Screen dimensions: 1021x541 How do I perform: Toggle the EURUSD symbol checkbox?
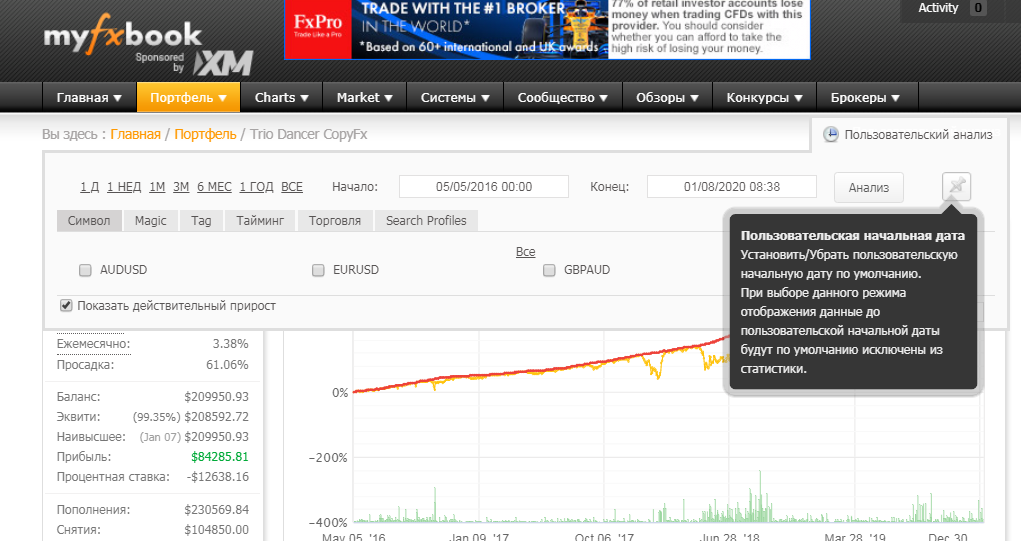(x=318, y=270)
